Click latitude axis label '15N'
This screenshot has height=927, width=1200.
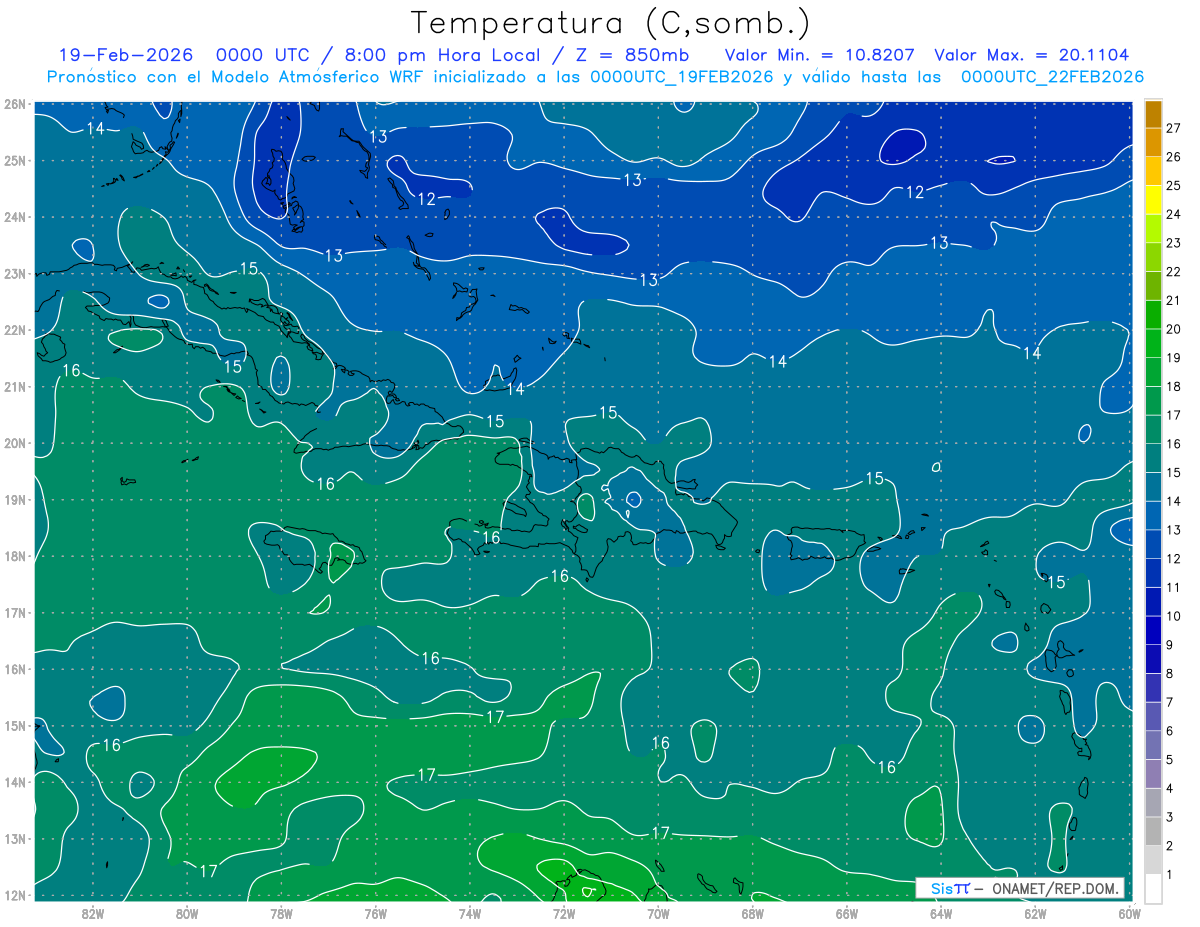click(x=15, y=725)
